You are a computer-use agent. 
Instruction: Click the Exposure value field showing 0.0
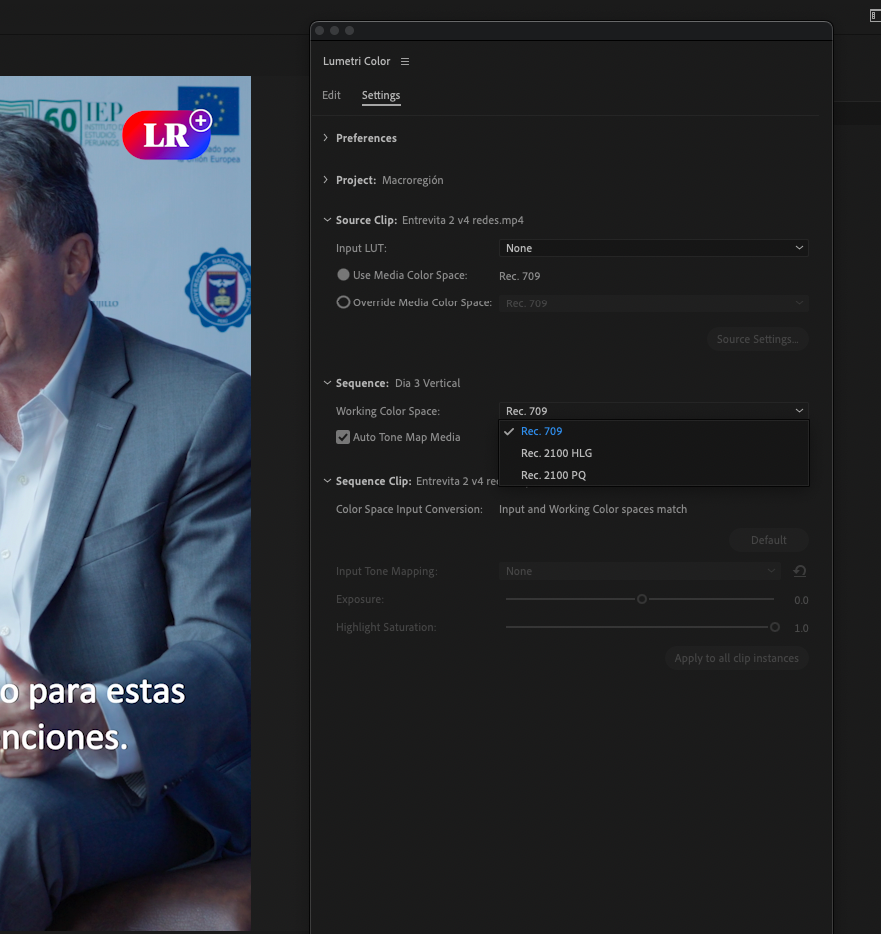click(801, 599)
